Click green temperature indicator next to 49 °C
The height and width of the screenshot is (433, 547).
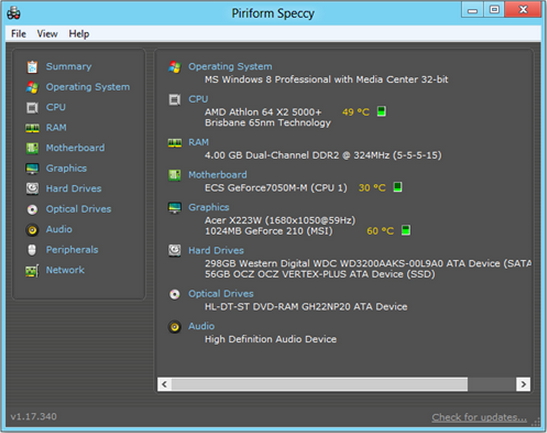click(381, 112)
